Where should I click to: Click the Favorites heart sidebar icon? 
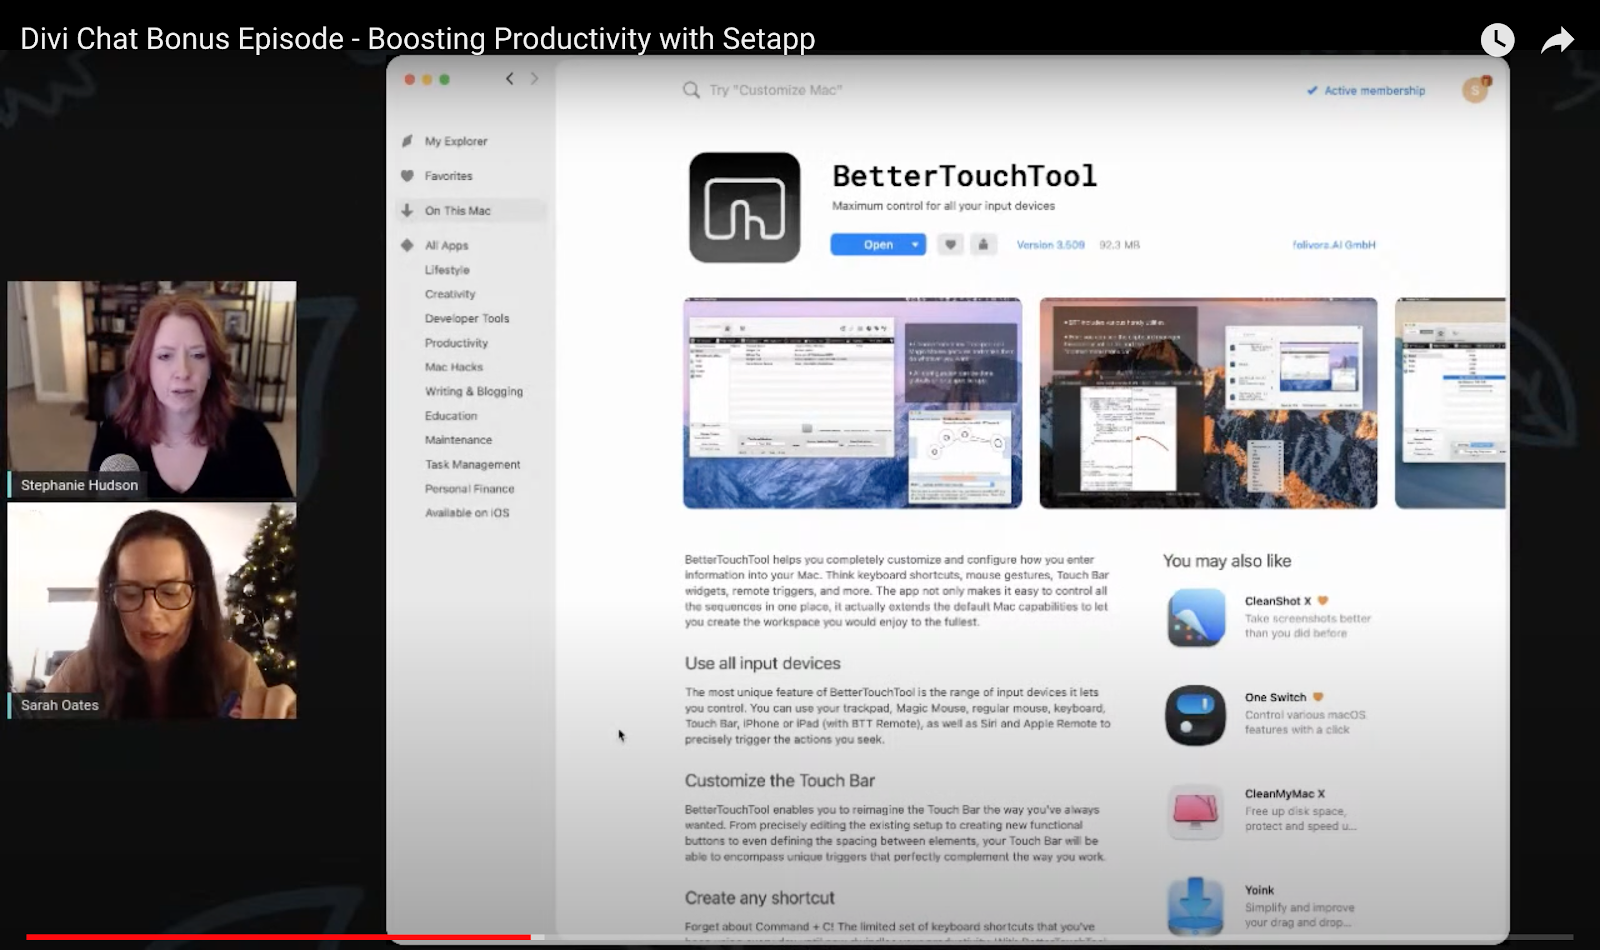click(x=407, y=176)
